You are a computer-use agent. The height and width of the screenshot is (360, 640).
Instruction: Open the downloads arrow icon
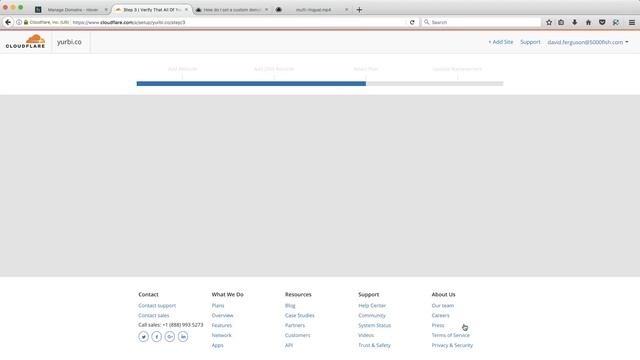click(x=575, y=22)
